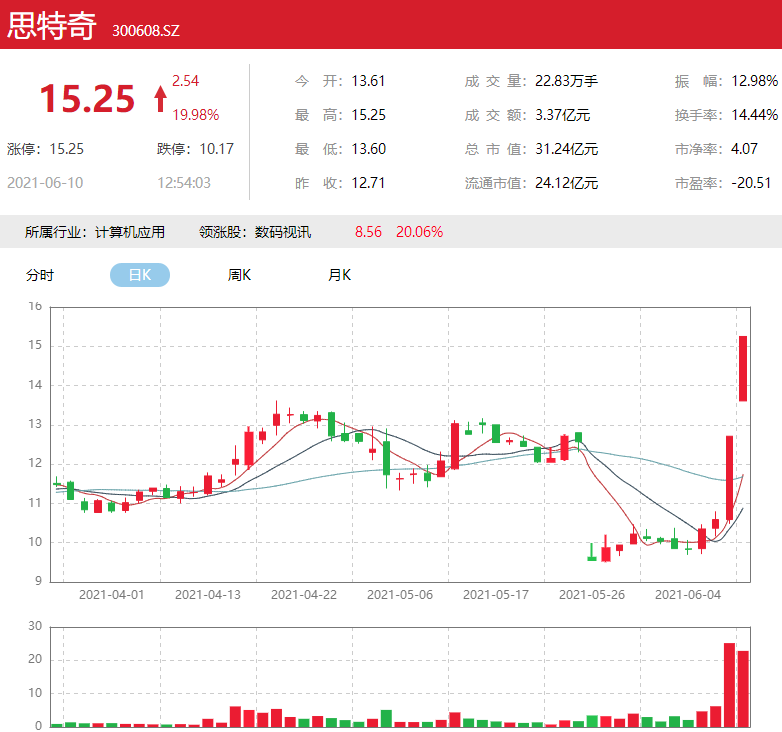This screenshot has width=782, height=732.
Task: Click the 振幅 value 12.98%
Action: click(x=755, y=81)
